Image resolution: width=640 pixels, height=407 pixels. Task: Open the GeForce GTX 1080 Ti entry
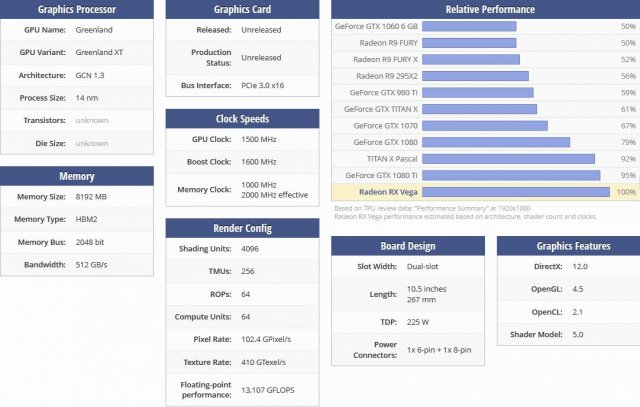click(382, 175)
